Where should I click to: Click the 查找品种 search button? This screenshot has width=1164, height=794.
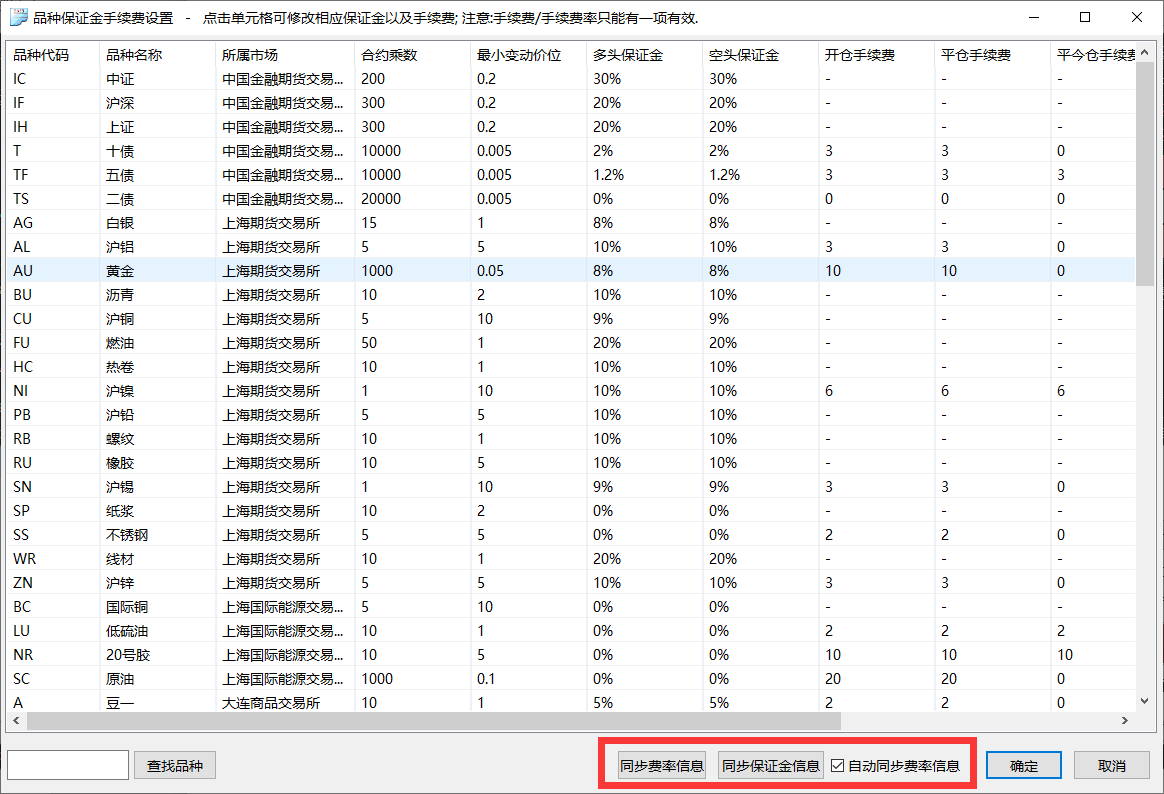coord(174,766)
